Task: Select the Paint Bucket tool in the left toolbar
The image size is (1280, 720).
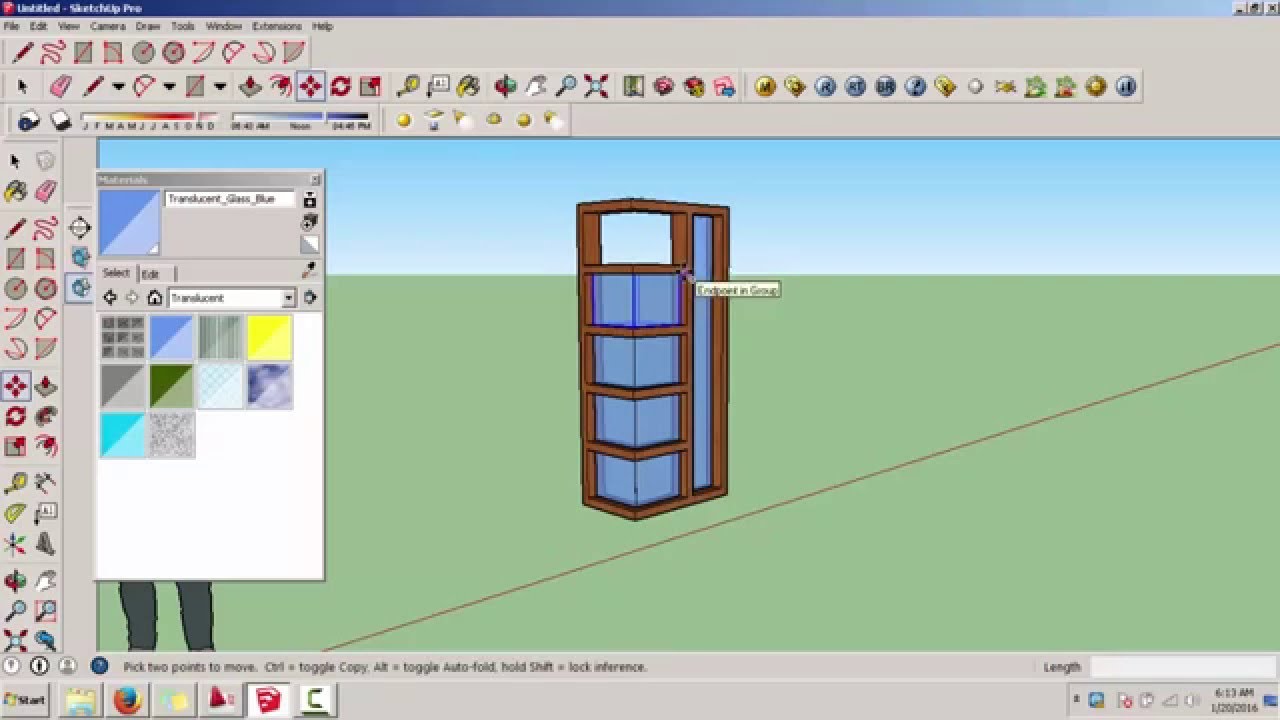Action: coord(15,191)
